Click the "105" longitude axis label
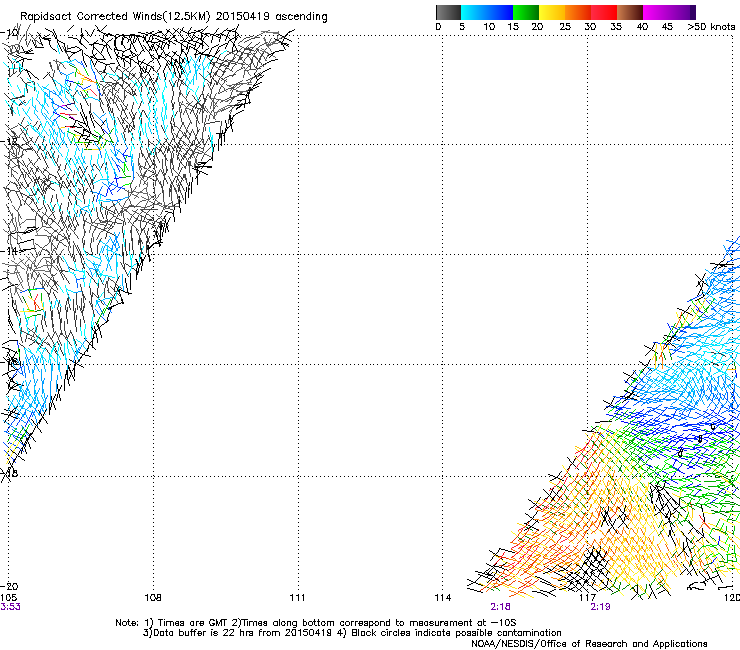The height and width of the screenshot is (650, 740). click(x=8, y=598)
